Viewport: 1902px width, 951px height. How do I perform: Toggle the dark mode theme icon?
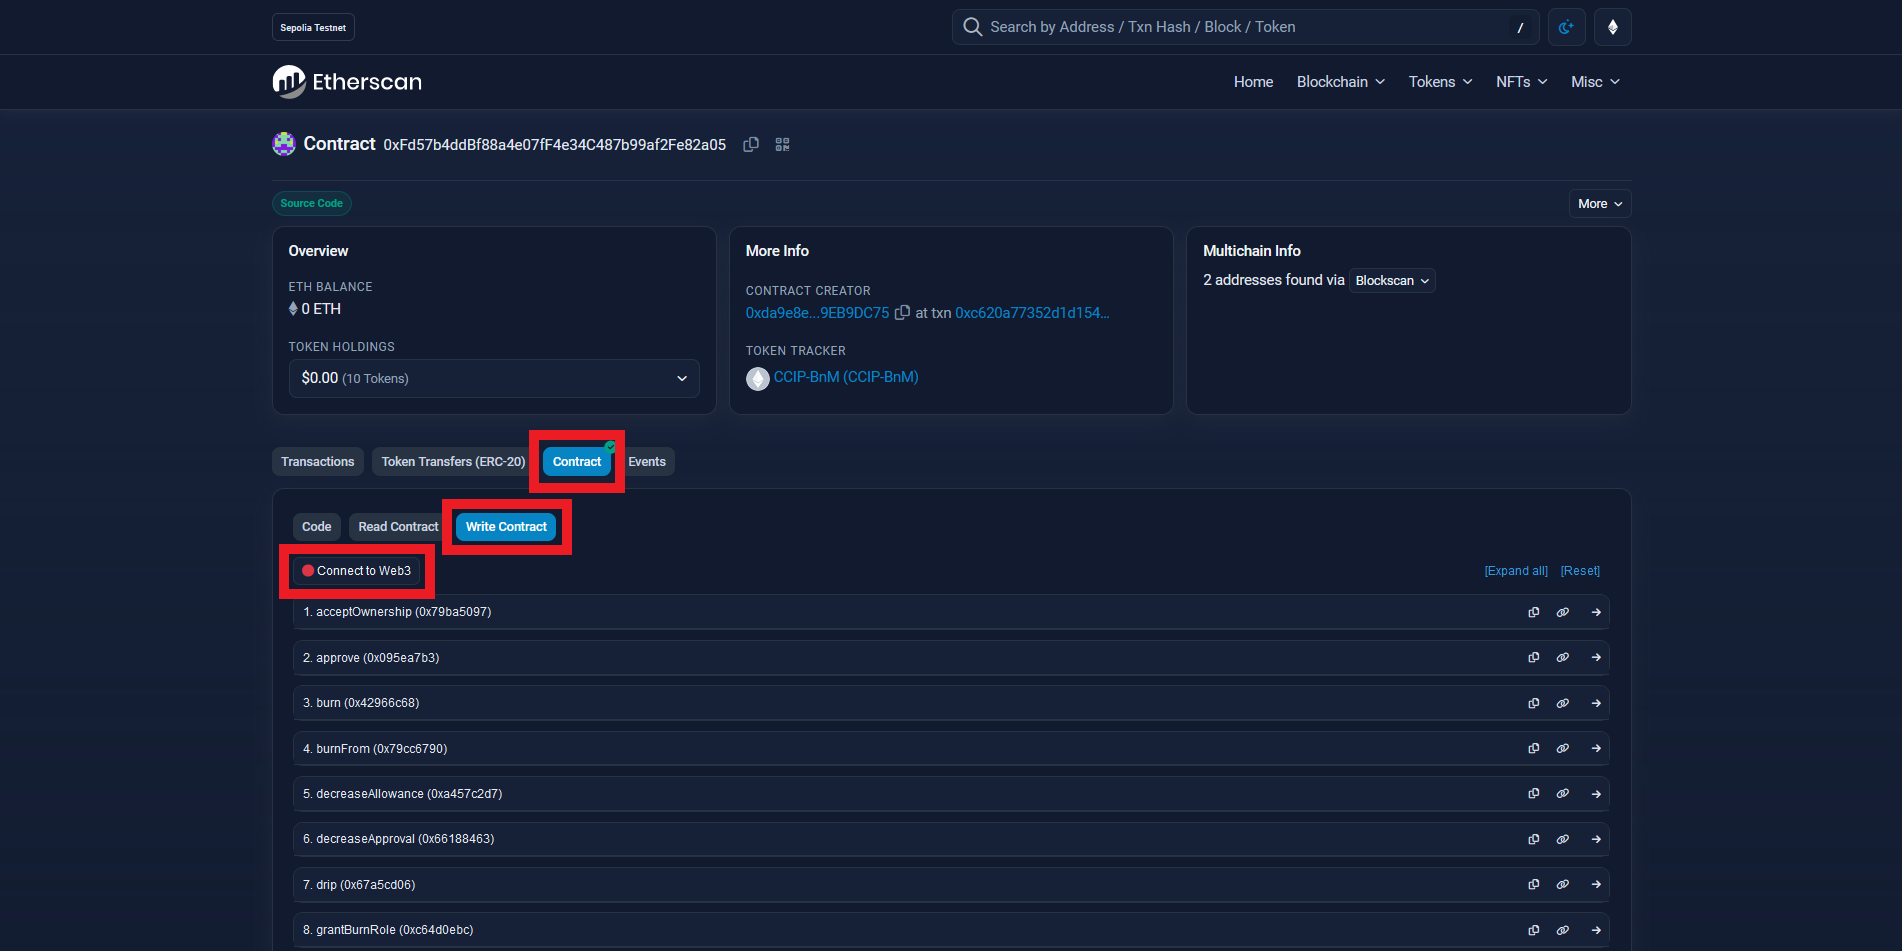1566,27
